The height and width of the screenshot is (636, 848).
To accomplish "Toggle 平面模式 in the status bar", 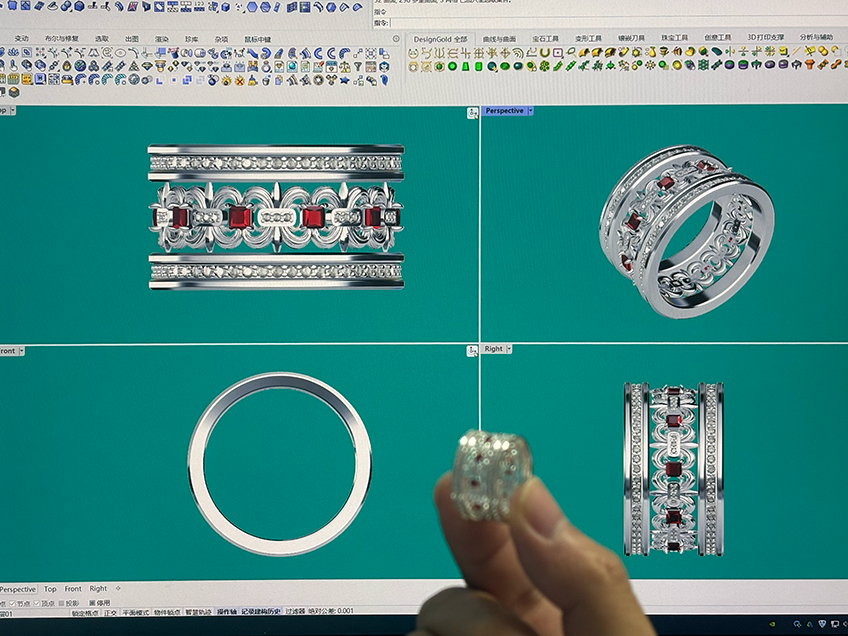I will click(135, 612).
